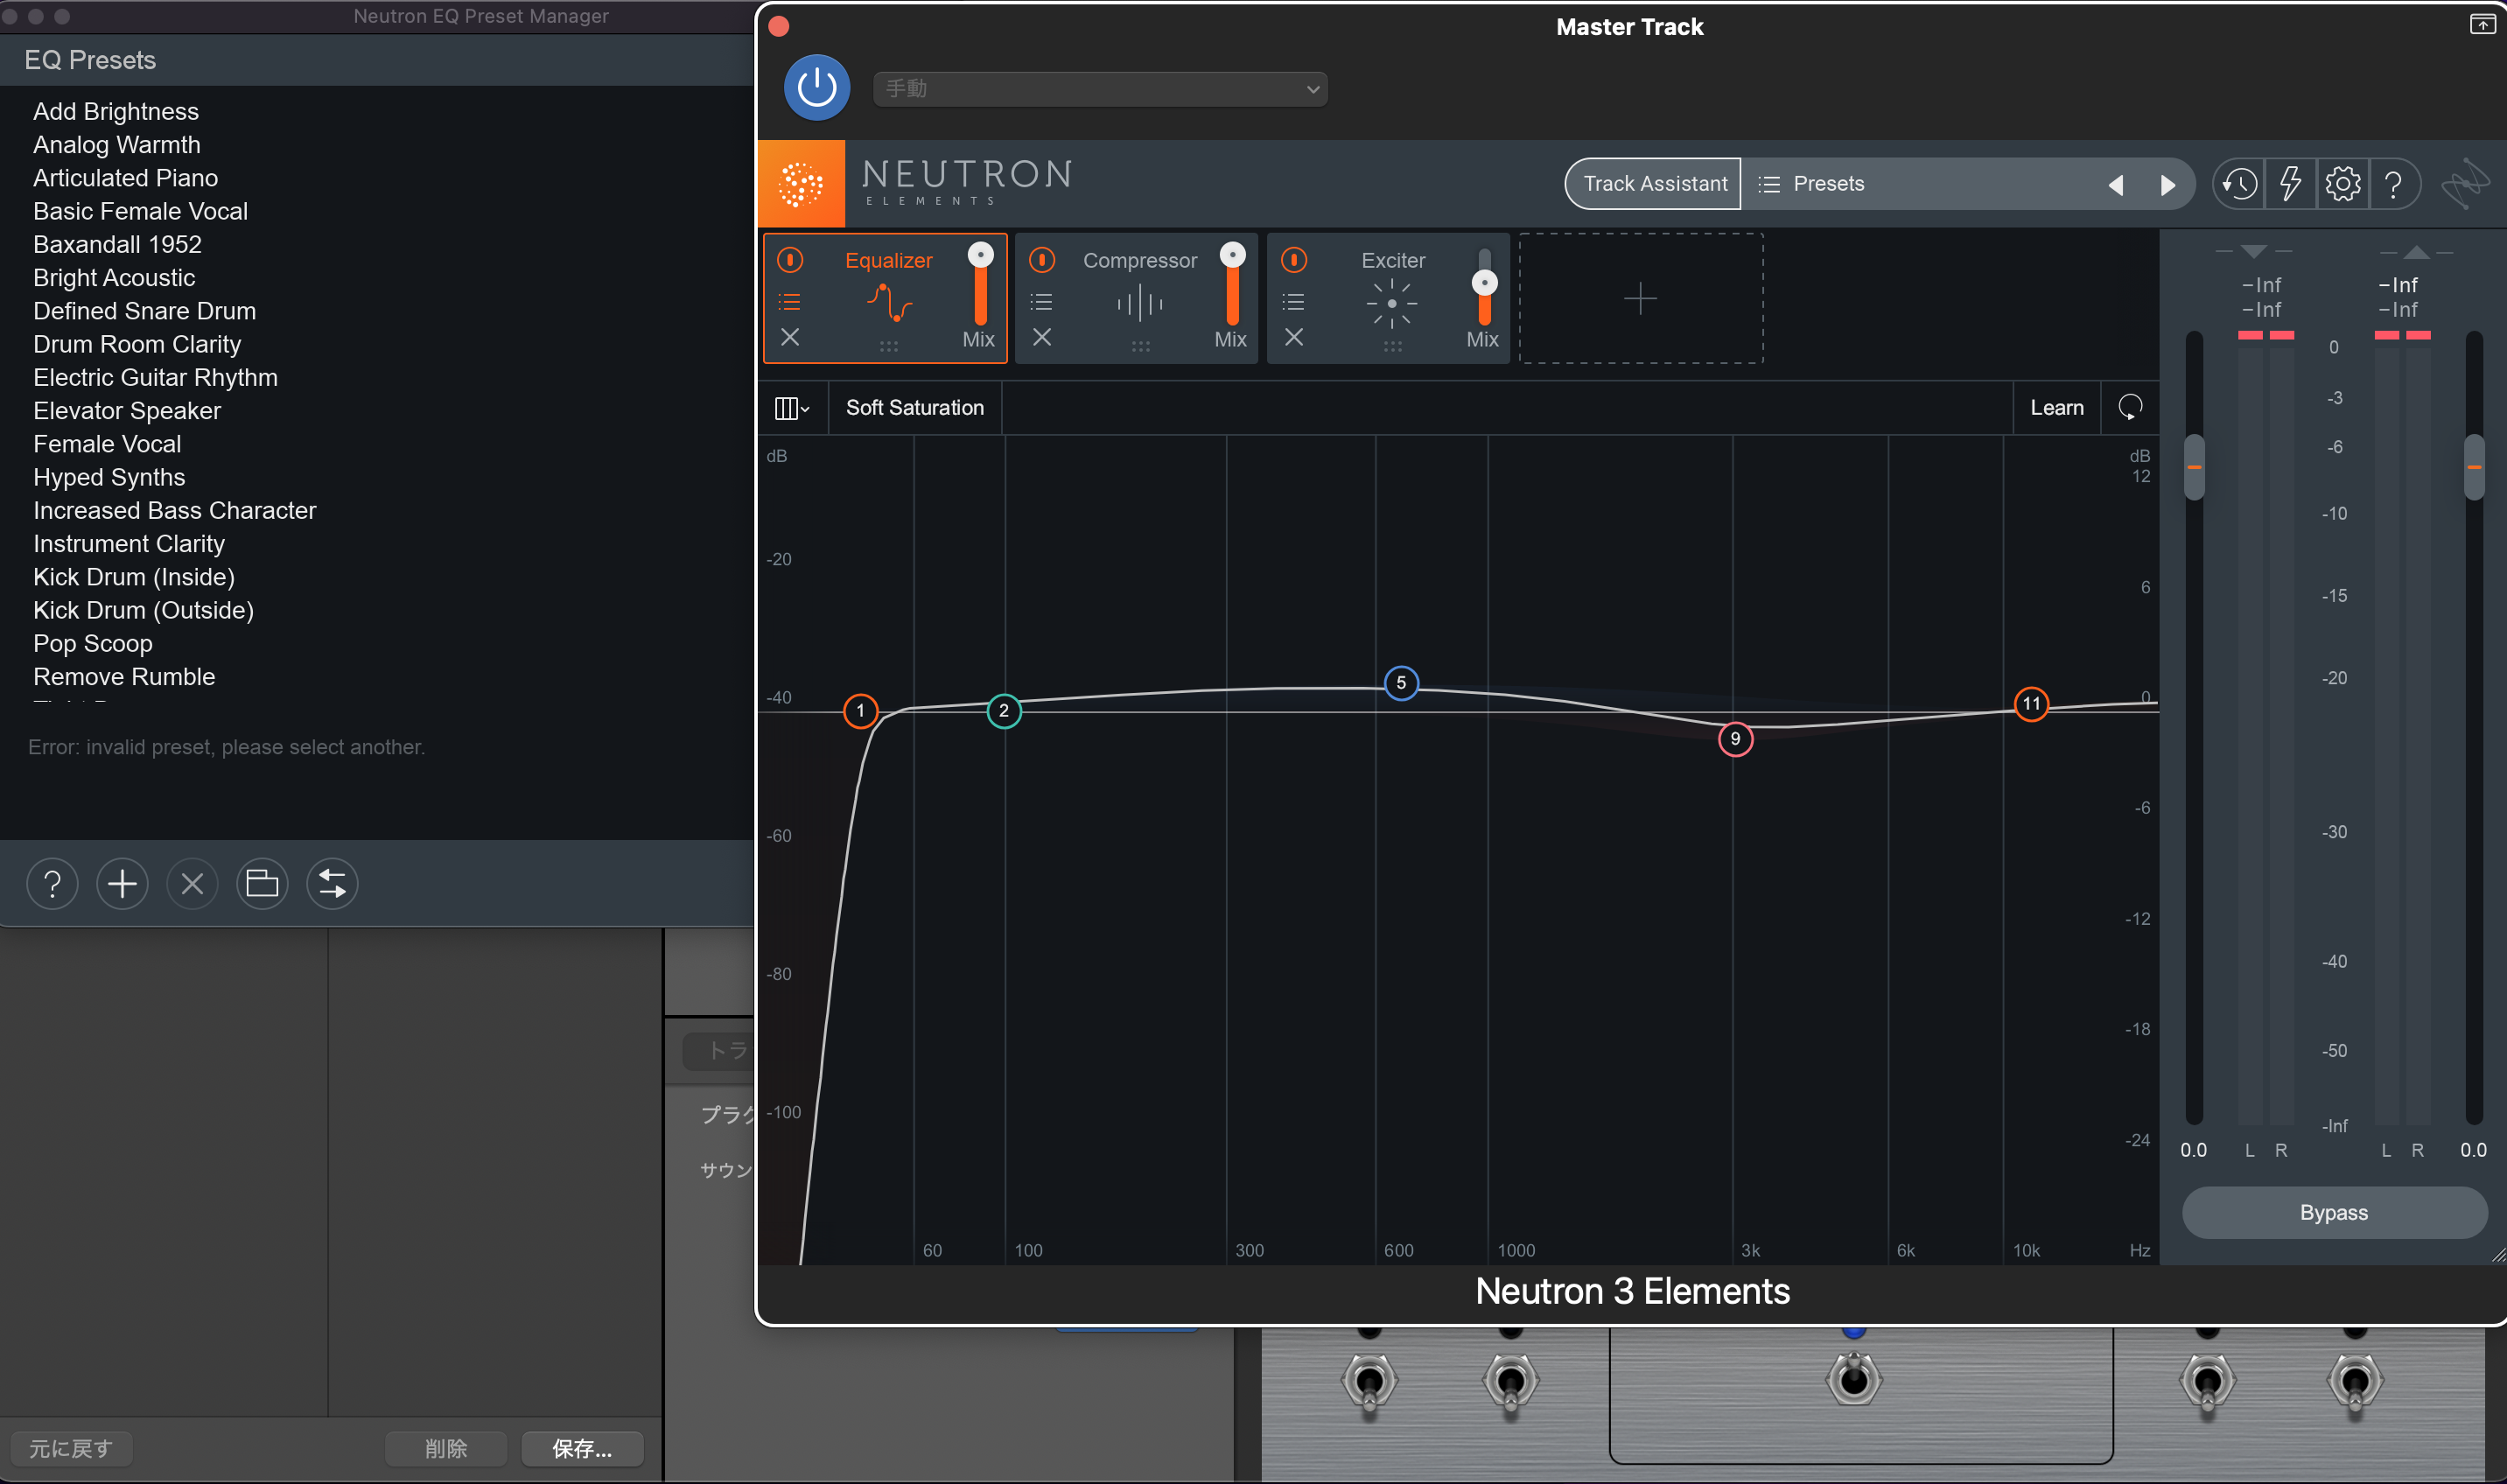This screenshot has height=1484, width=2507.
Task: Click the Bypass button
Action: coord(2333,1212)
